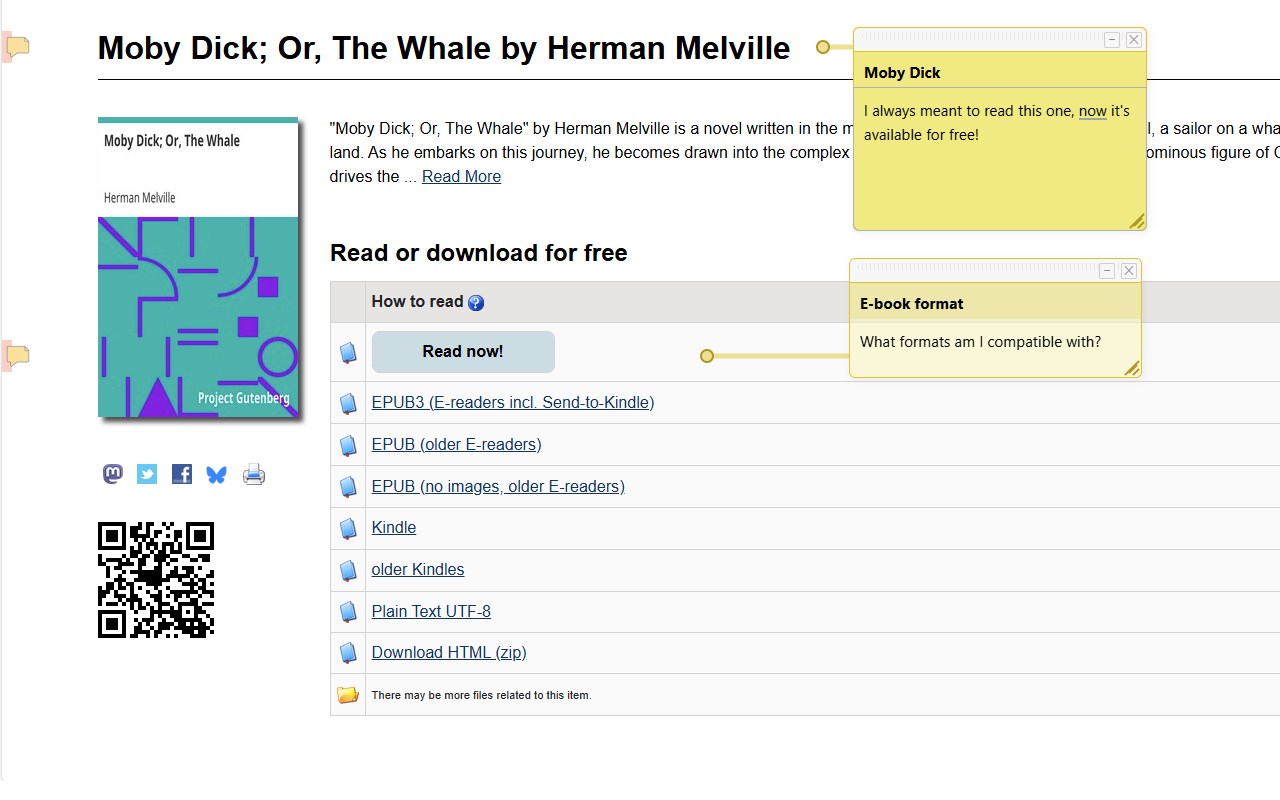Close the 'E-book format' note
The image size is (1280, 800).
pos(1129,271)
